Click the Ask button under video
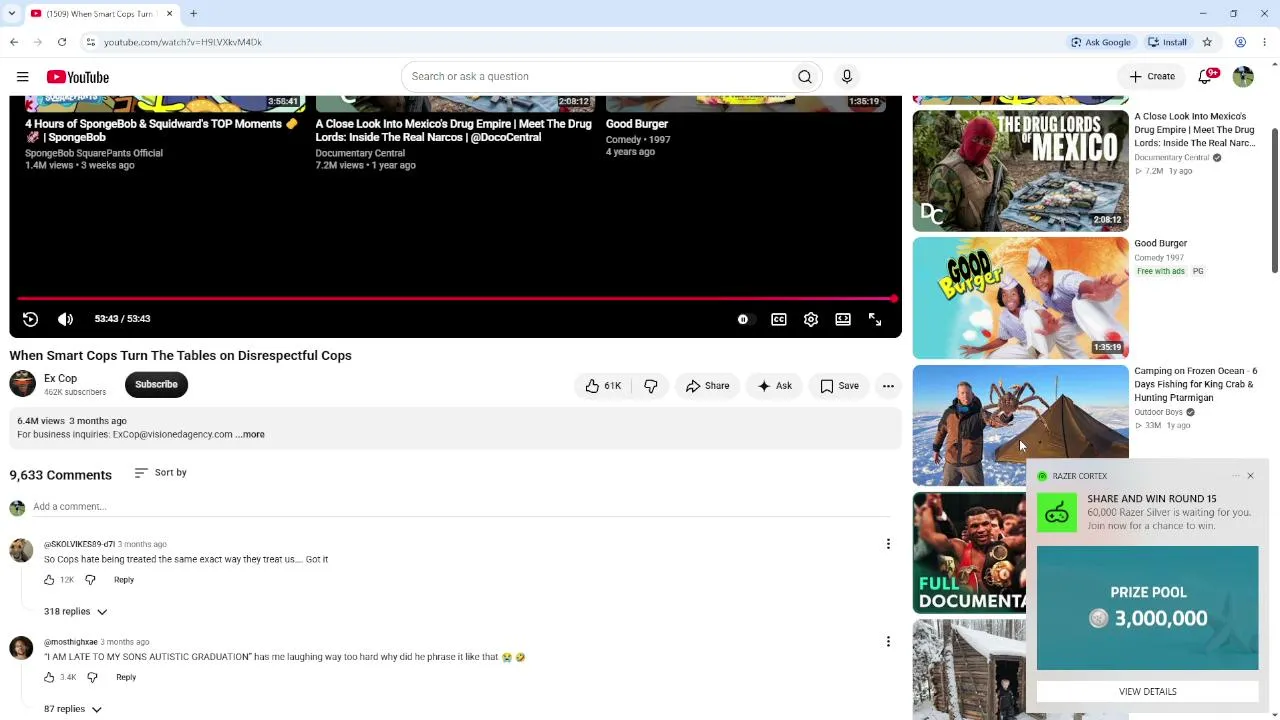Viewport: 1280px width, 720px height. [775, 386]
